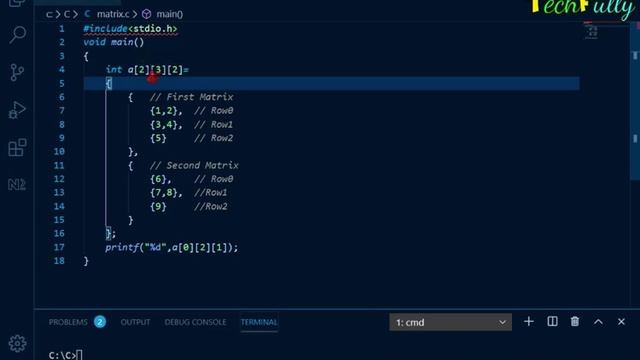The width and height of the screenshot is (640, 360).
Task: Switch to the DEBUG CONSOLE tab
Action: (x=195, y=322)
